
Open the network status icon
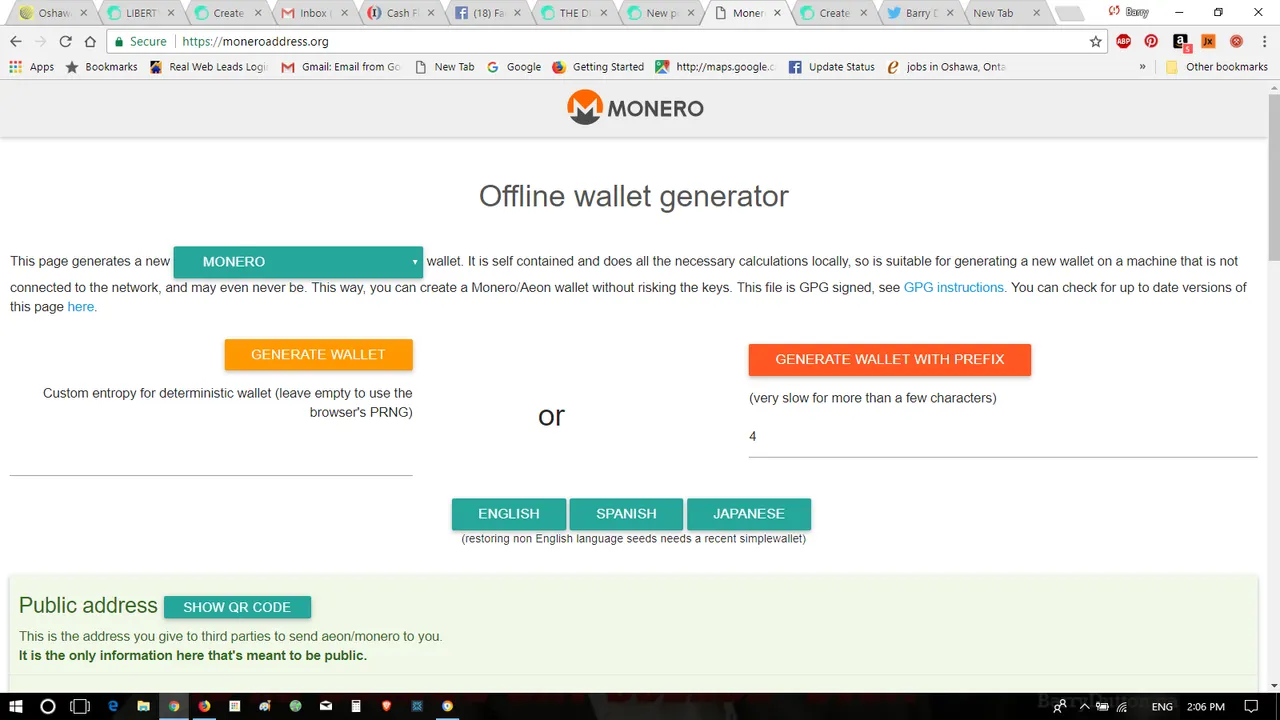[1120, 706]
